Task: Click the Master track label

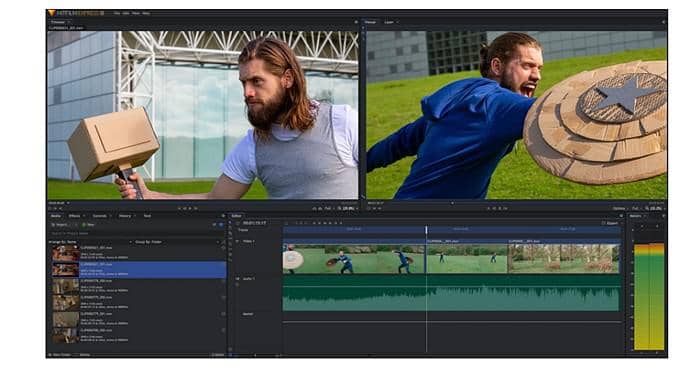Action: pos(248,314)
